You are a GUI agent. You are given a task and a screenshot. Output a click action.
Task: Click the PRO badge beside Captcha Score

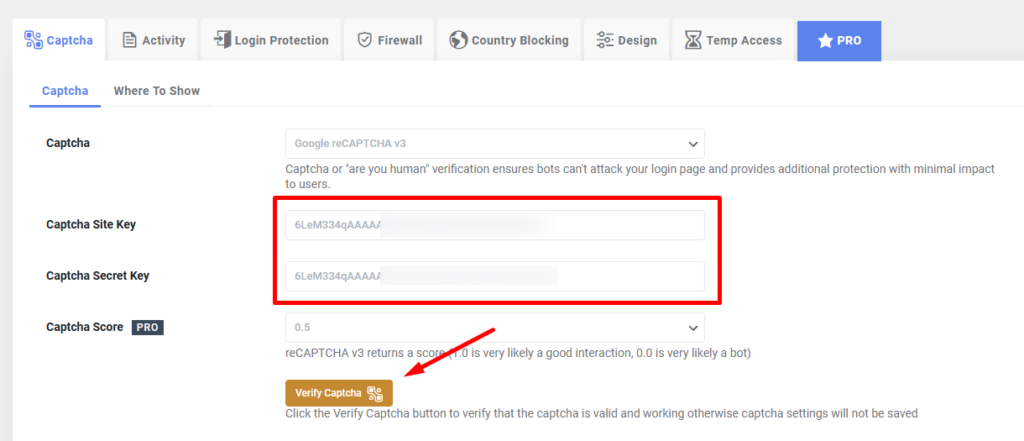[x=147, y=327]
